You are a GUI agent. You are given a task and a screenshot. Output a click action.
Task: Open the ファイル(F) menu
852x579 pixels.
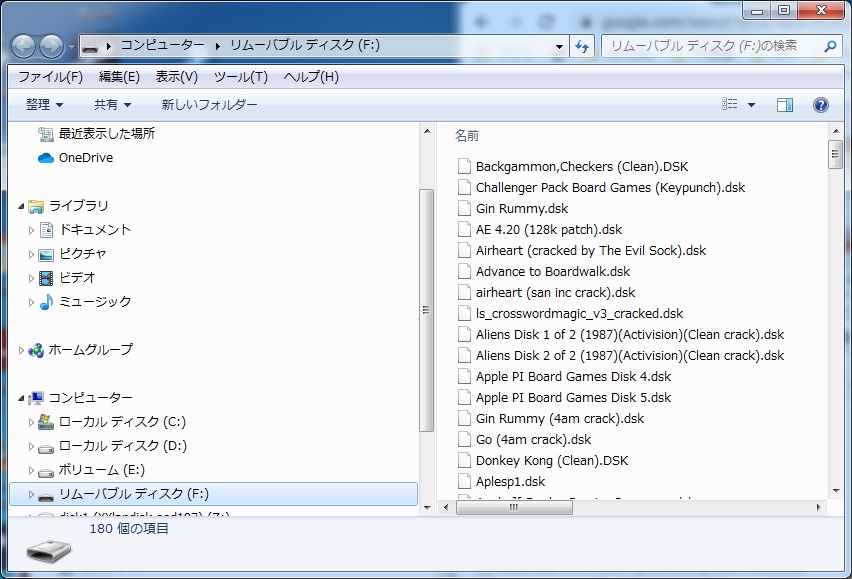(51, 77)
